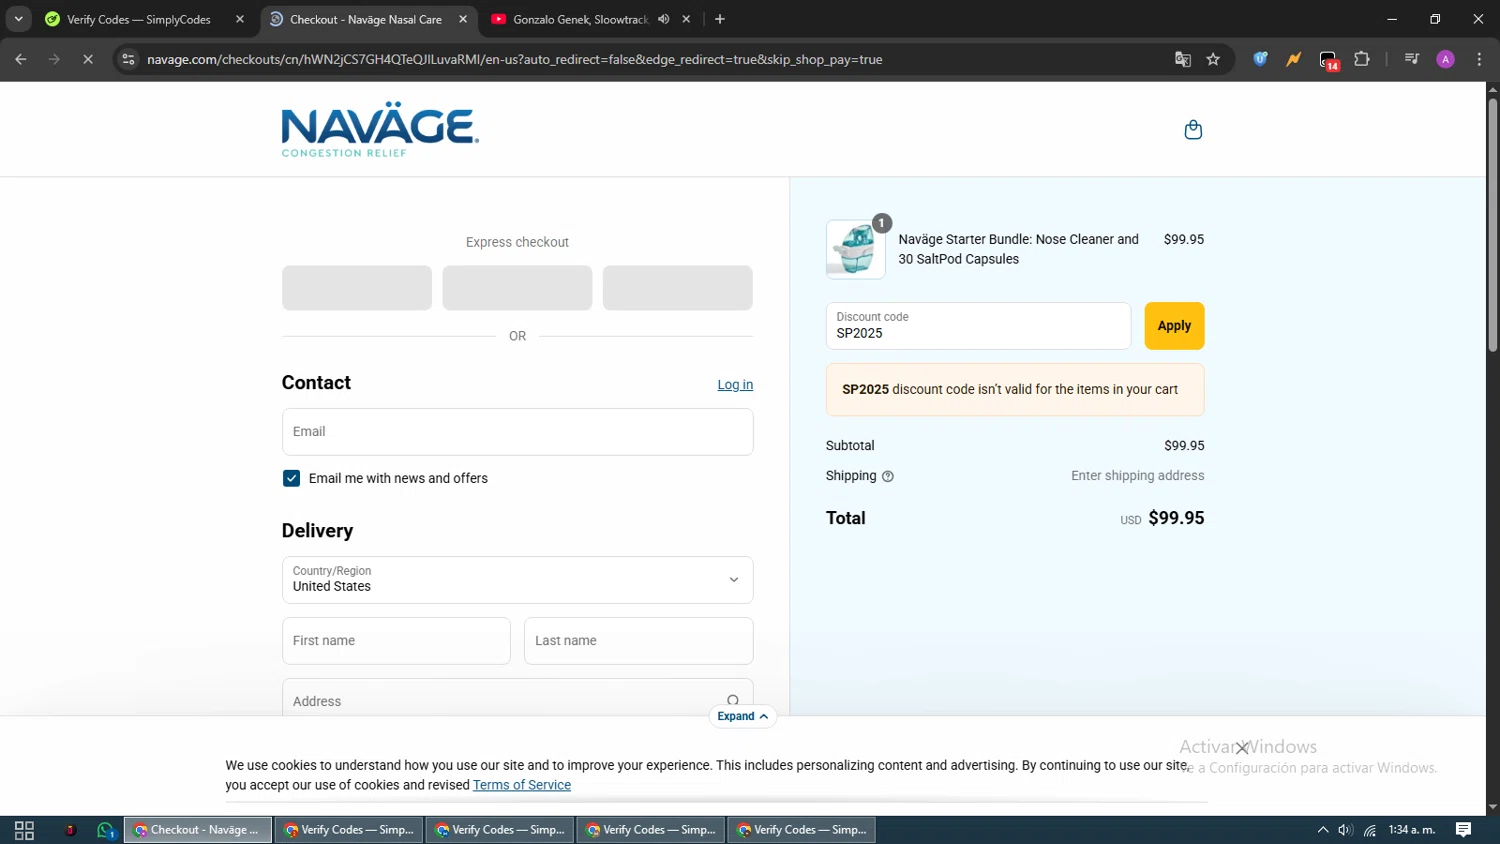Select the Checkout - Navāge taskbar button

[x=198, y=830]
